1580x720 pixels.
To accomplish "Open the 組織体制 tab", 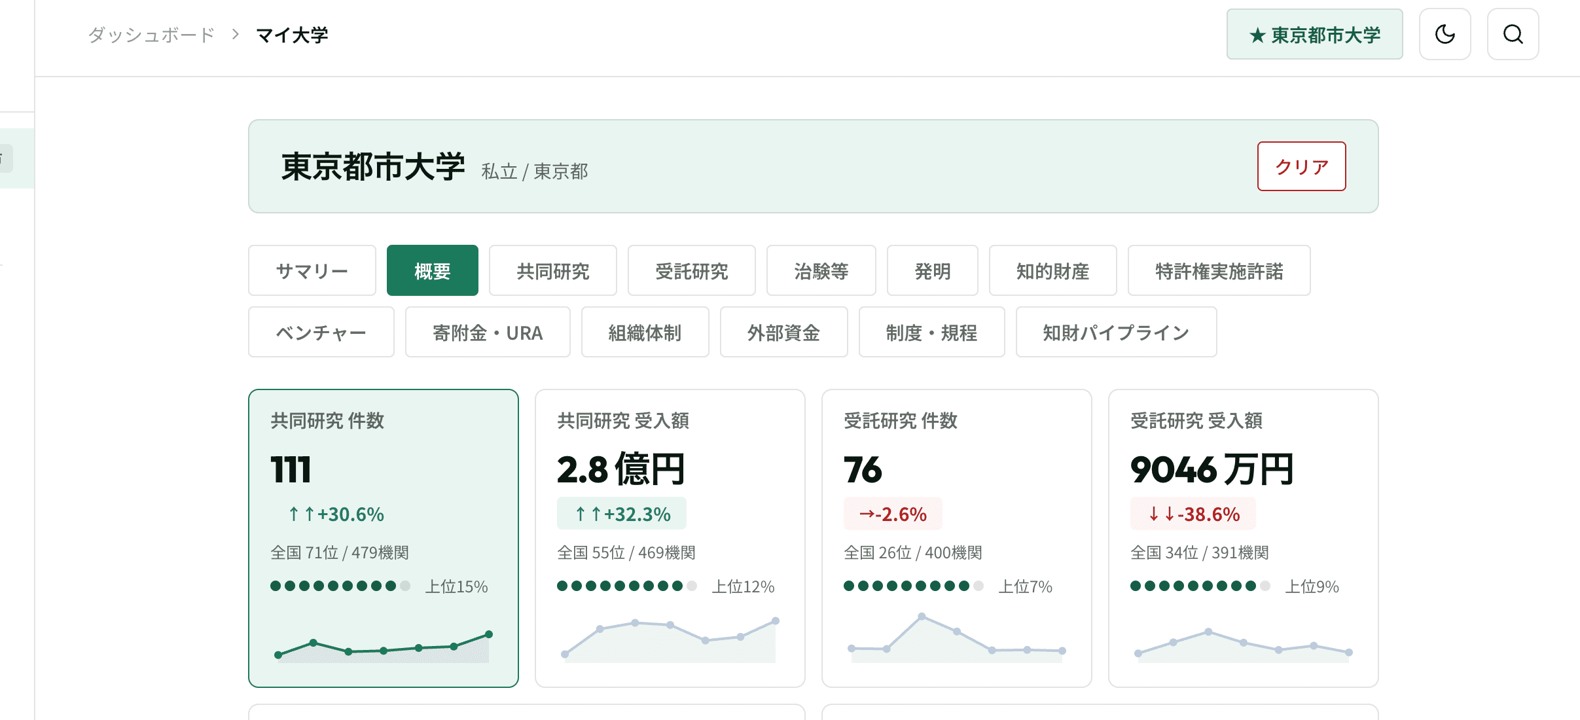I will click(x=645, y=332).
